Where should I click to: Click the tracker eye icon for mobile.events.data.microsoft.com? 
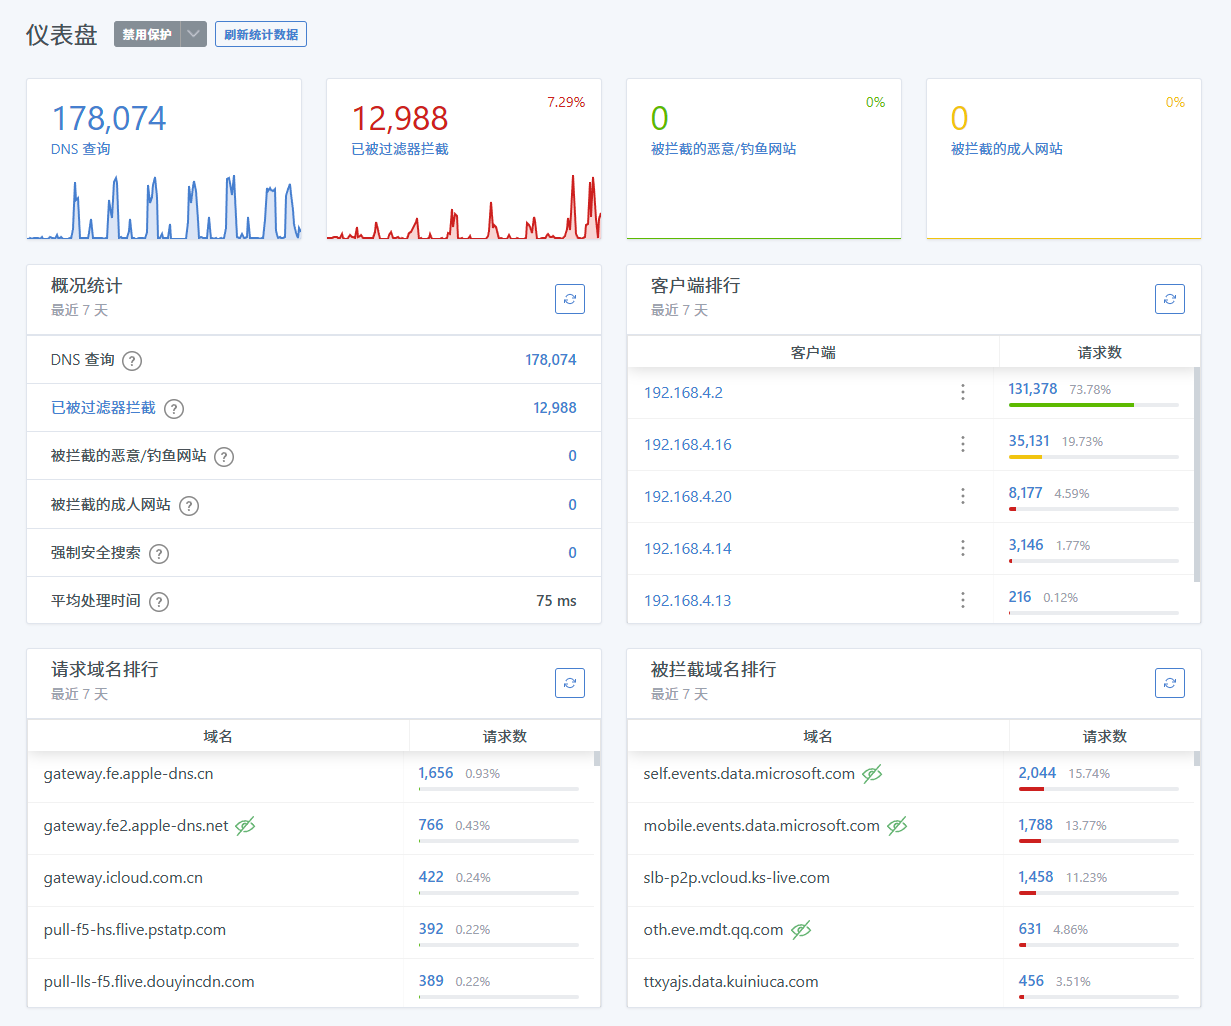click(x=897, y=826)
